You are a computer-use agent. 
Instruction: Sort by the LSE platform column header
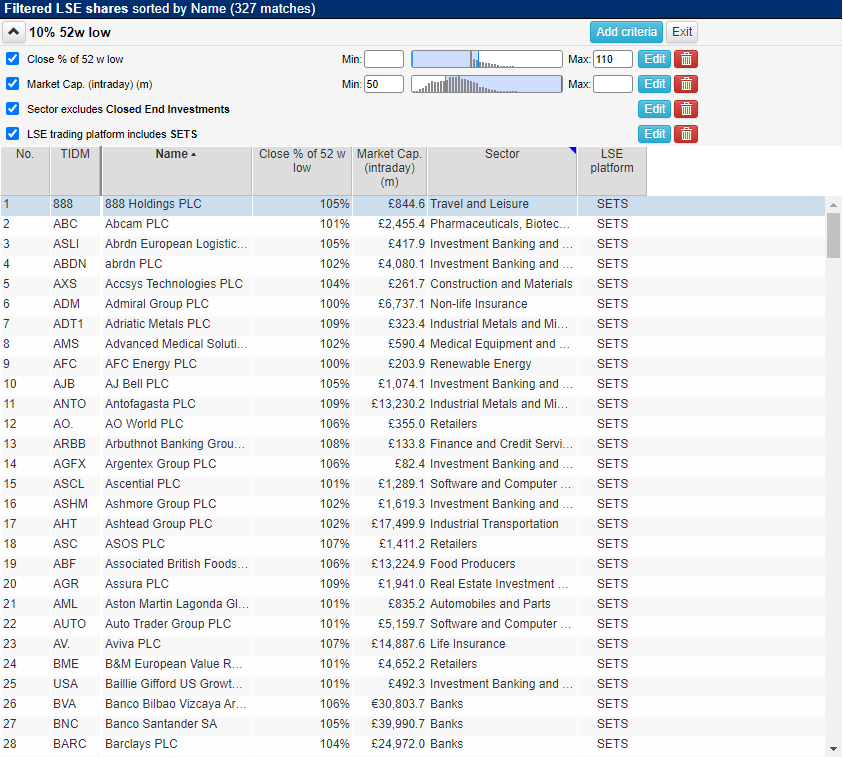pyautogui.click(x=612, y=170)
